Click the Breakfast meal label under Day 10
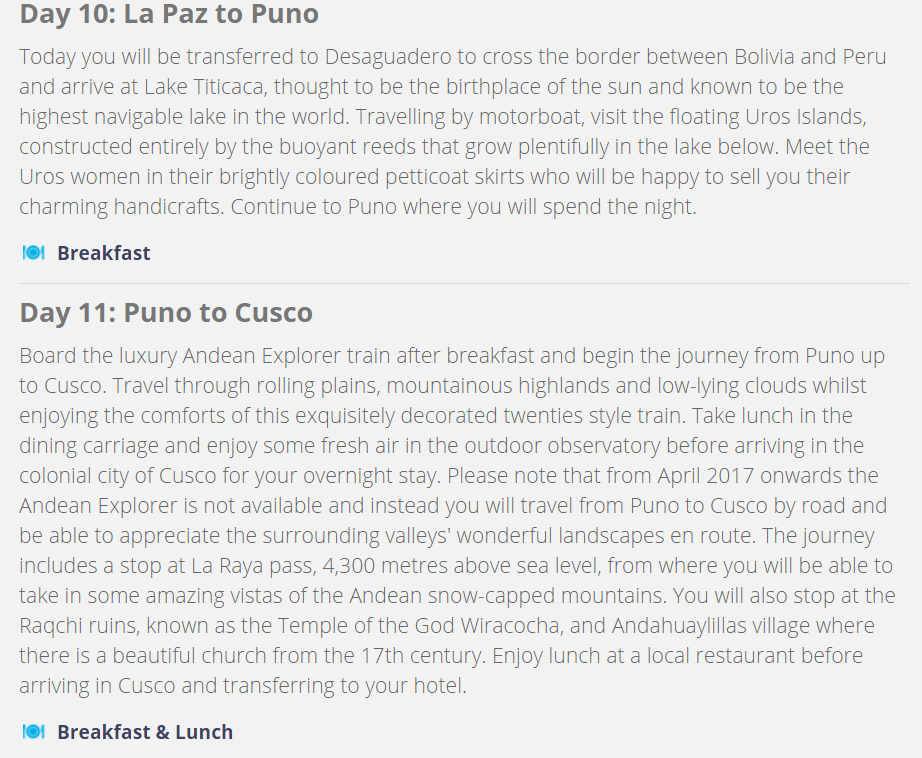This screenshot has width=922, height=758. [x=103, y=253]
